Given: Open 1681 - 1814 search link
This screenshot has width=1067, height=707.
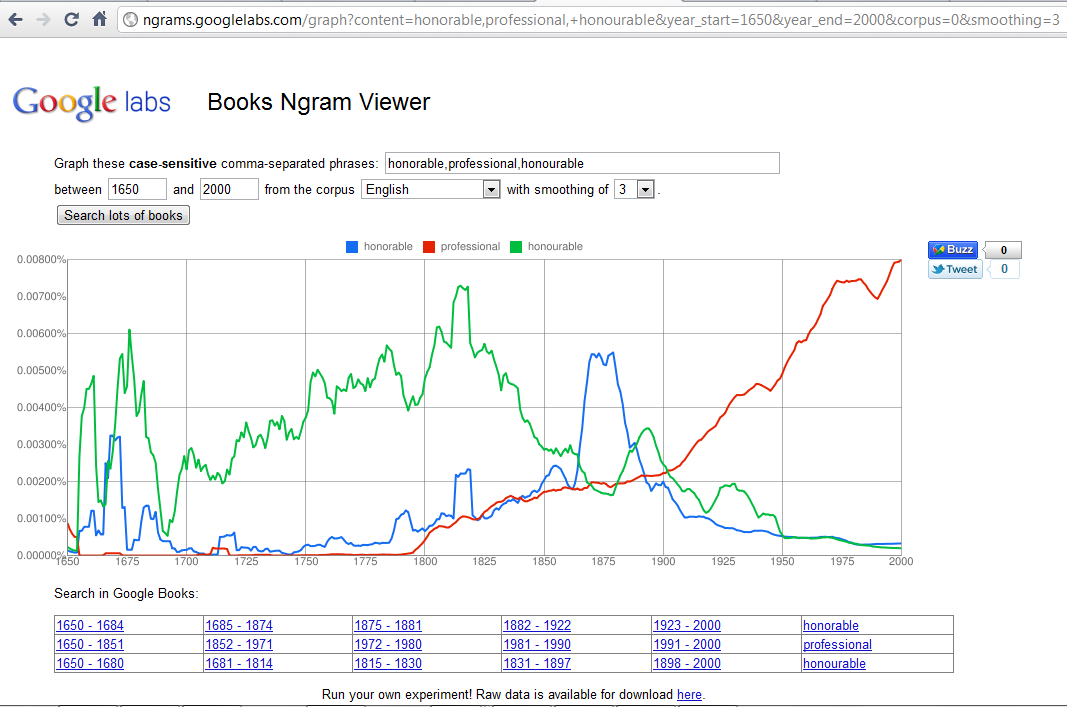Looking at the screenshot, I should pyautogui.click(x=239, y=663).
